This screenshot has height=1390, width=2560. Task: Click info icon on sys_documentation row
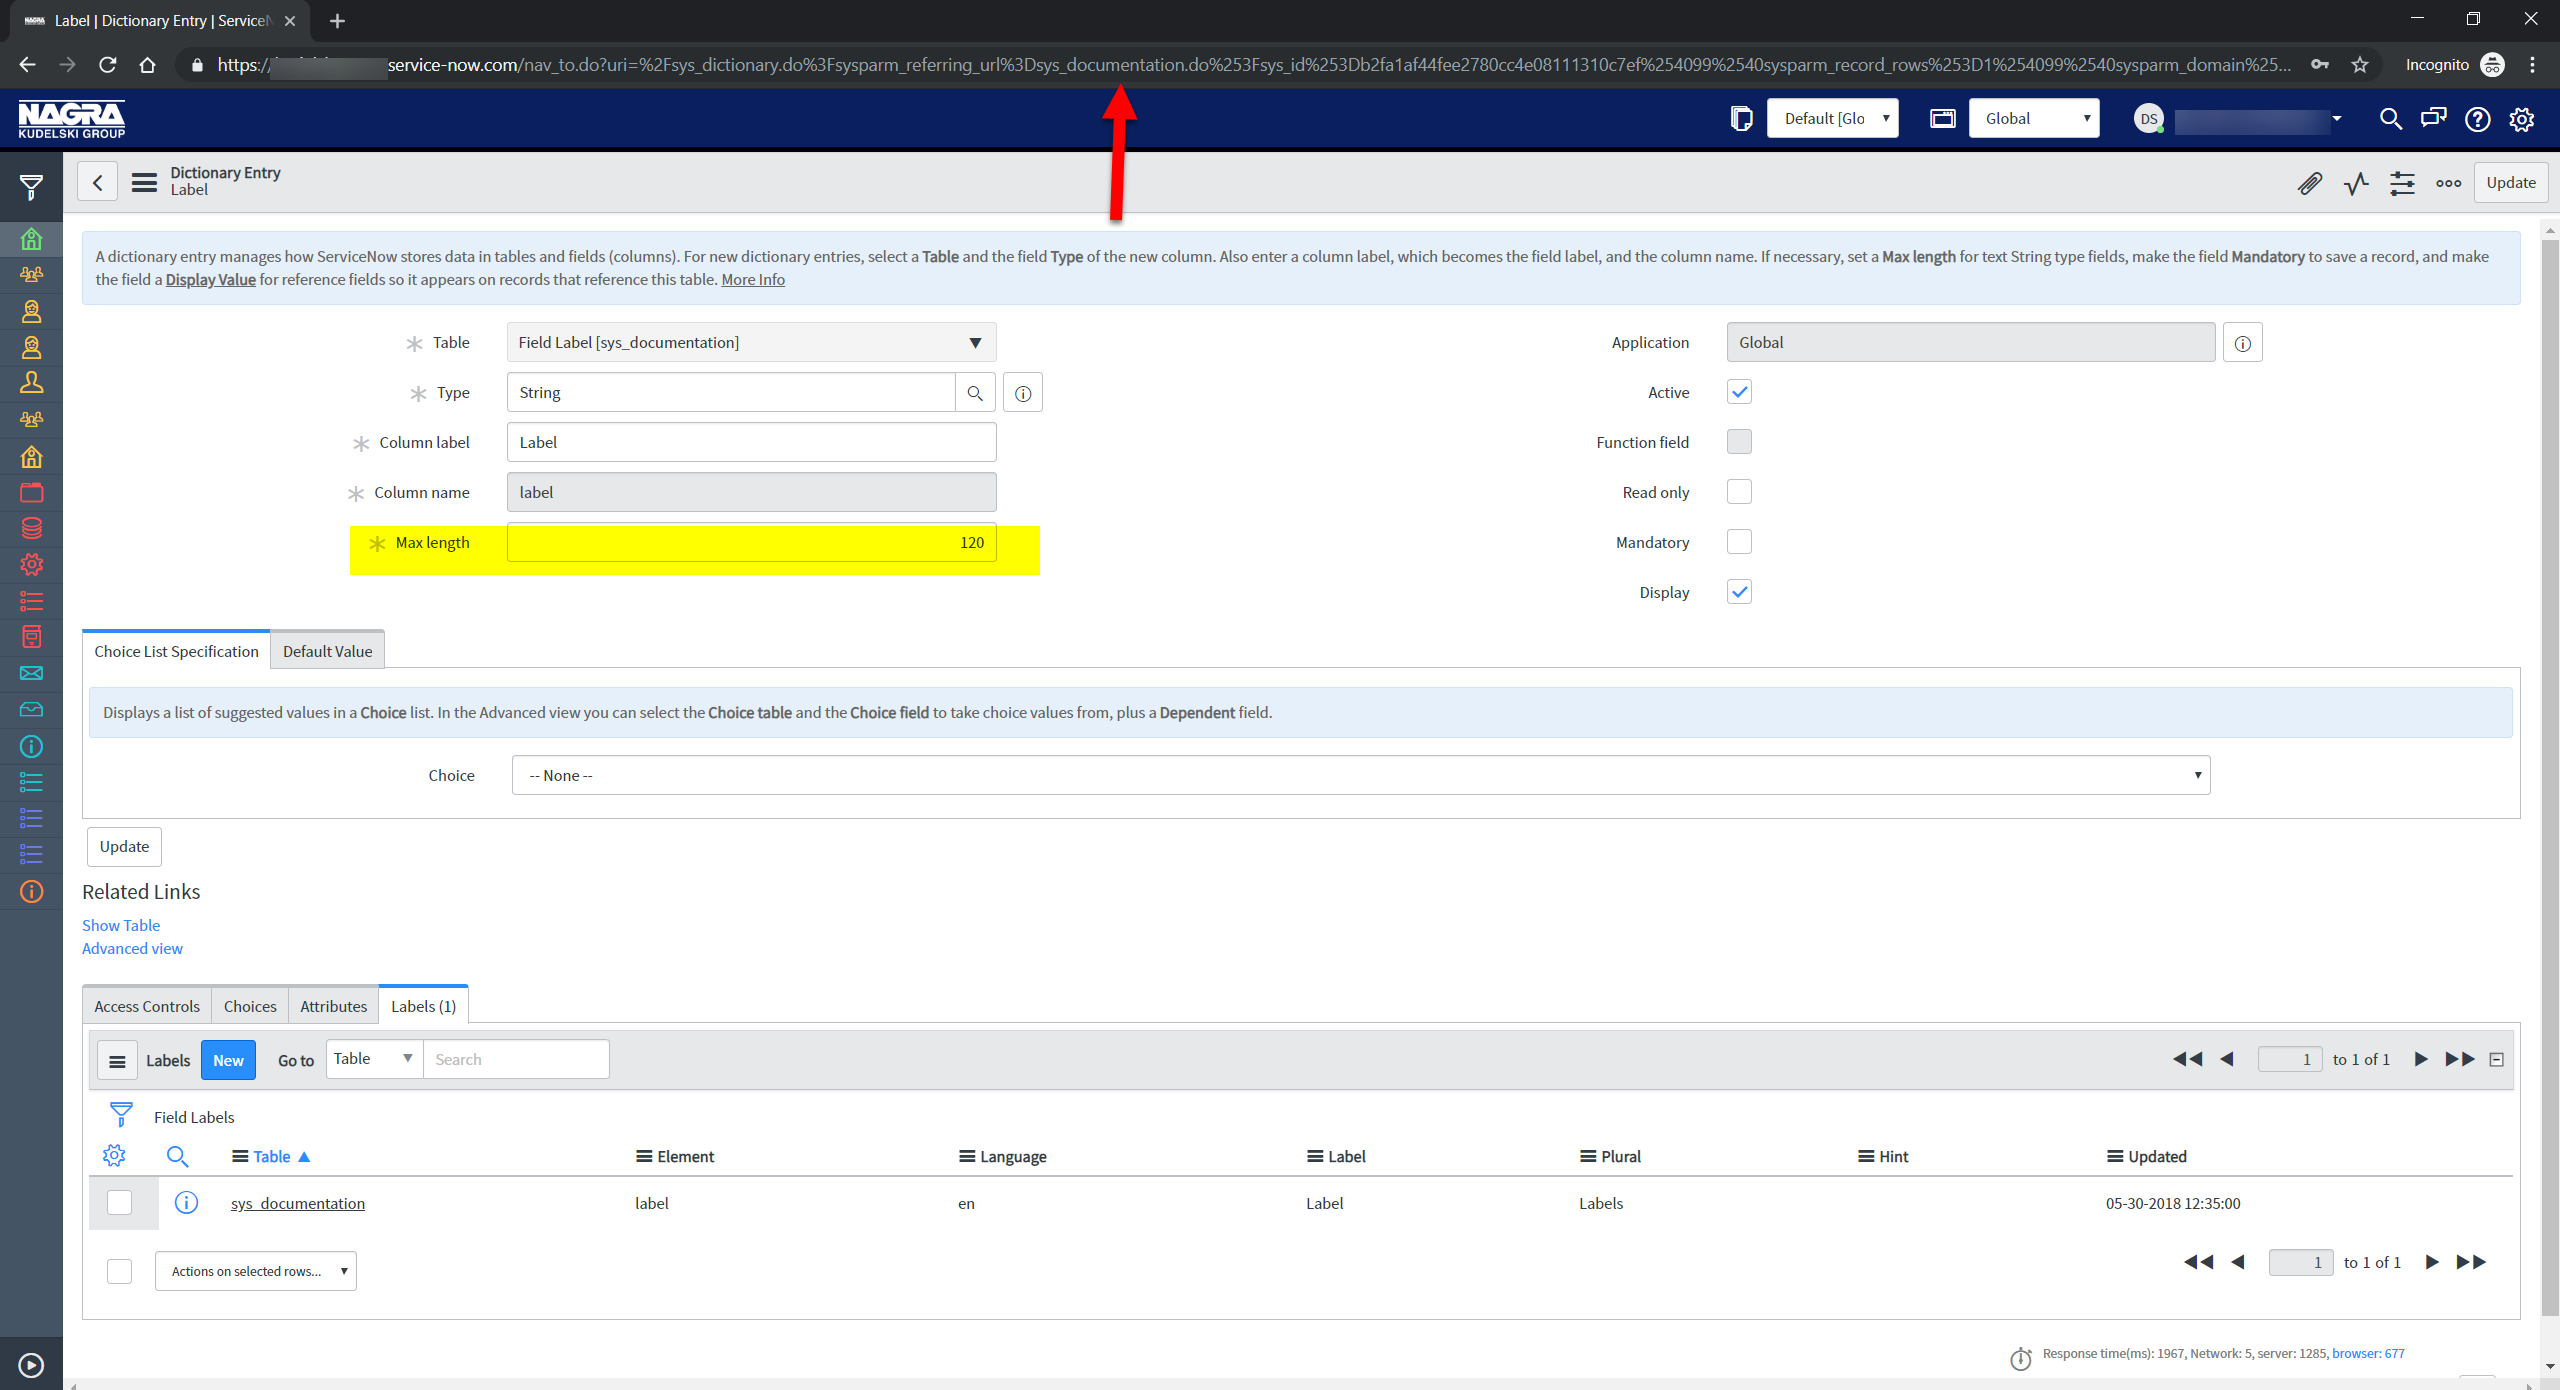(186, 1202)
